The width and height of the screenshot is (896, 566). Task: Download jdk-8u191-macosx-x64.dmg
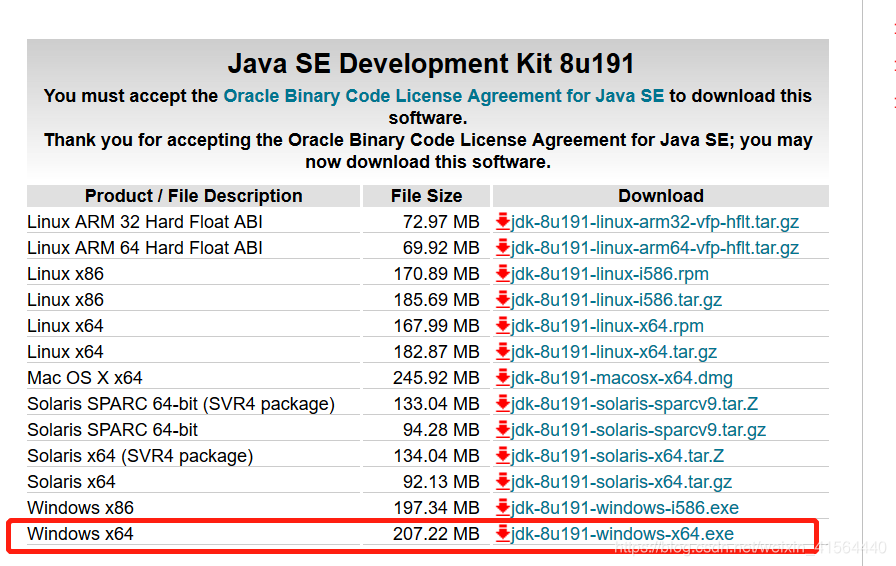coord(622,378)
